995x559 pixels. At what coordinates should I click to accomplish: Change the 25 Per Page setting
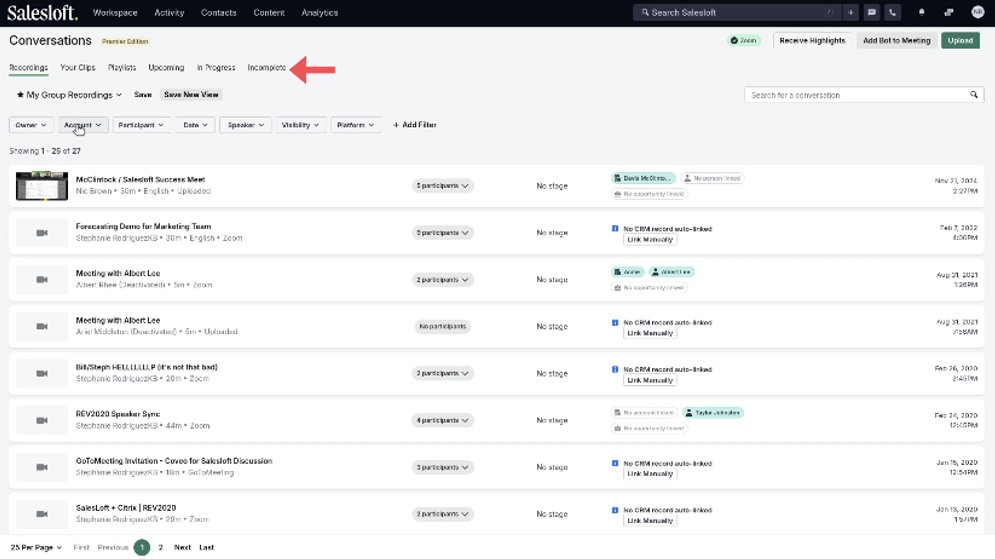(x=36, y=548)
